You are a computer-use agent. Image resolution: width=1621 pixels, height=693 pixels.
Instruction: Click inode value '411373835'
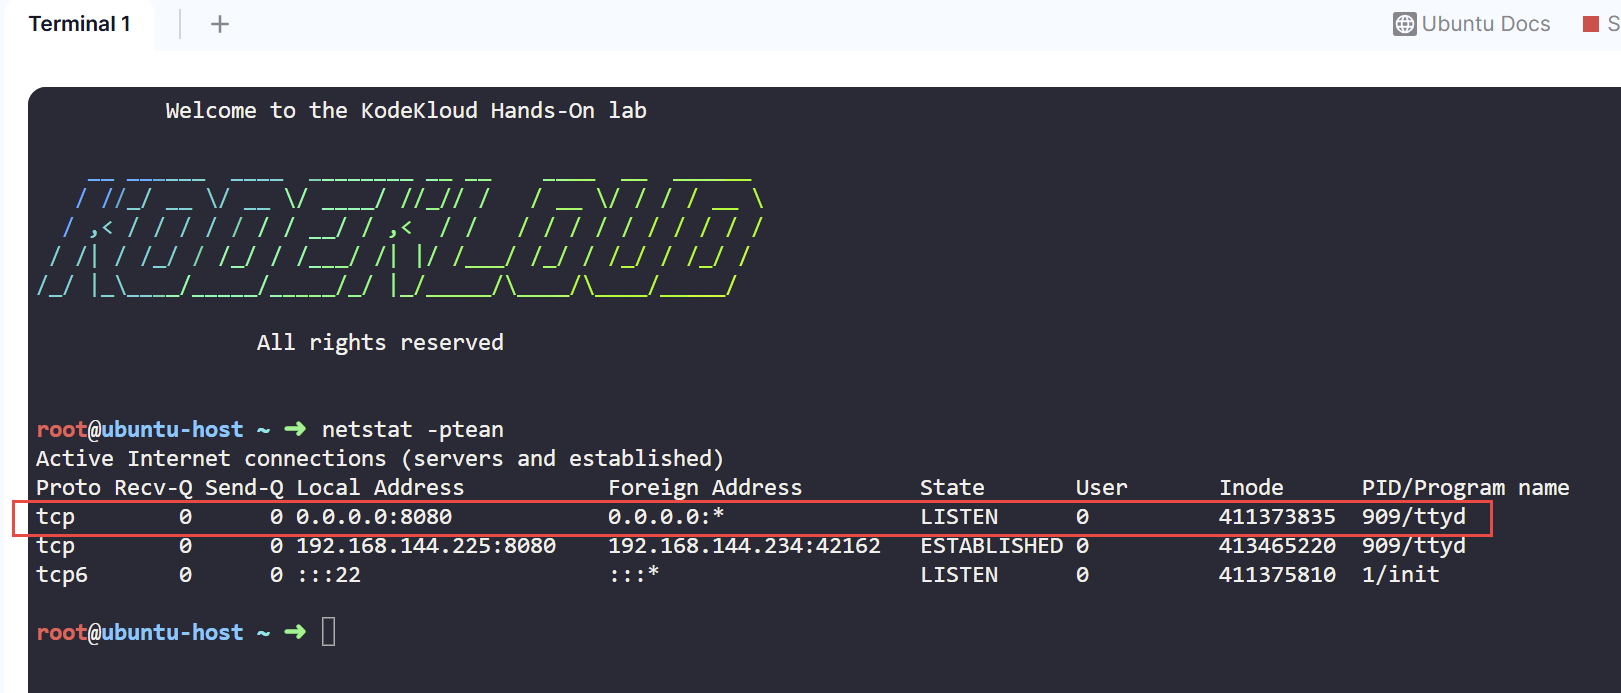coord(1277,516)
